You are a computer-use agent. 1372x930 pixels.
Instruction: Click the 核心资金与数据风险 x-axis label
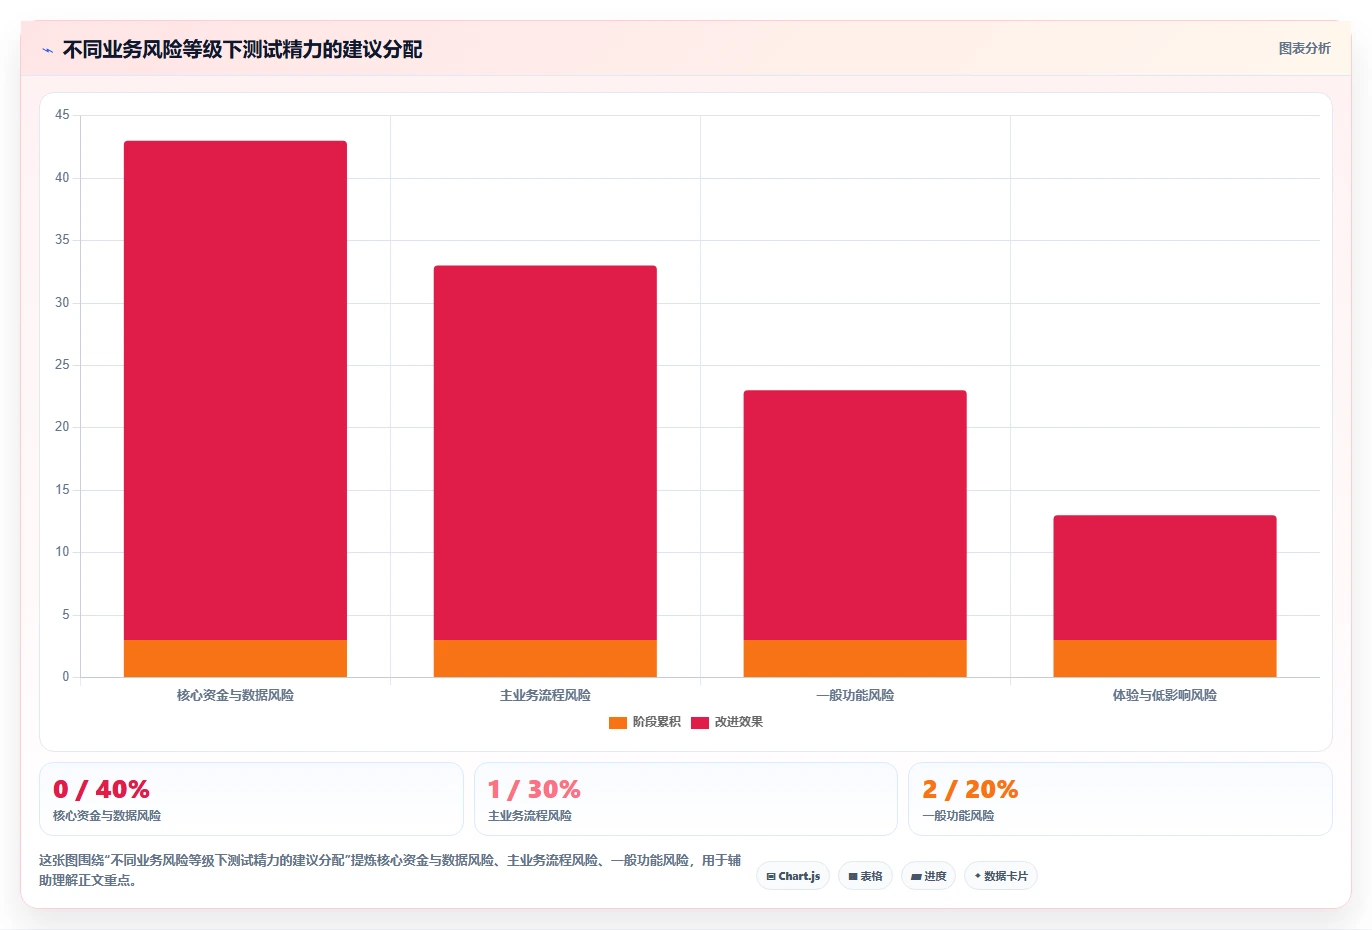pyautogui.click(x=235, y=695)
